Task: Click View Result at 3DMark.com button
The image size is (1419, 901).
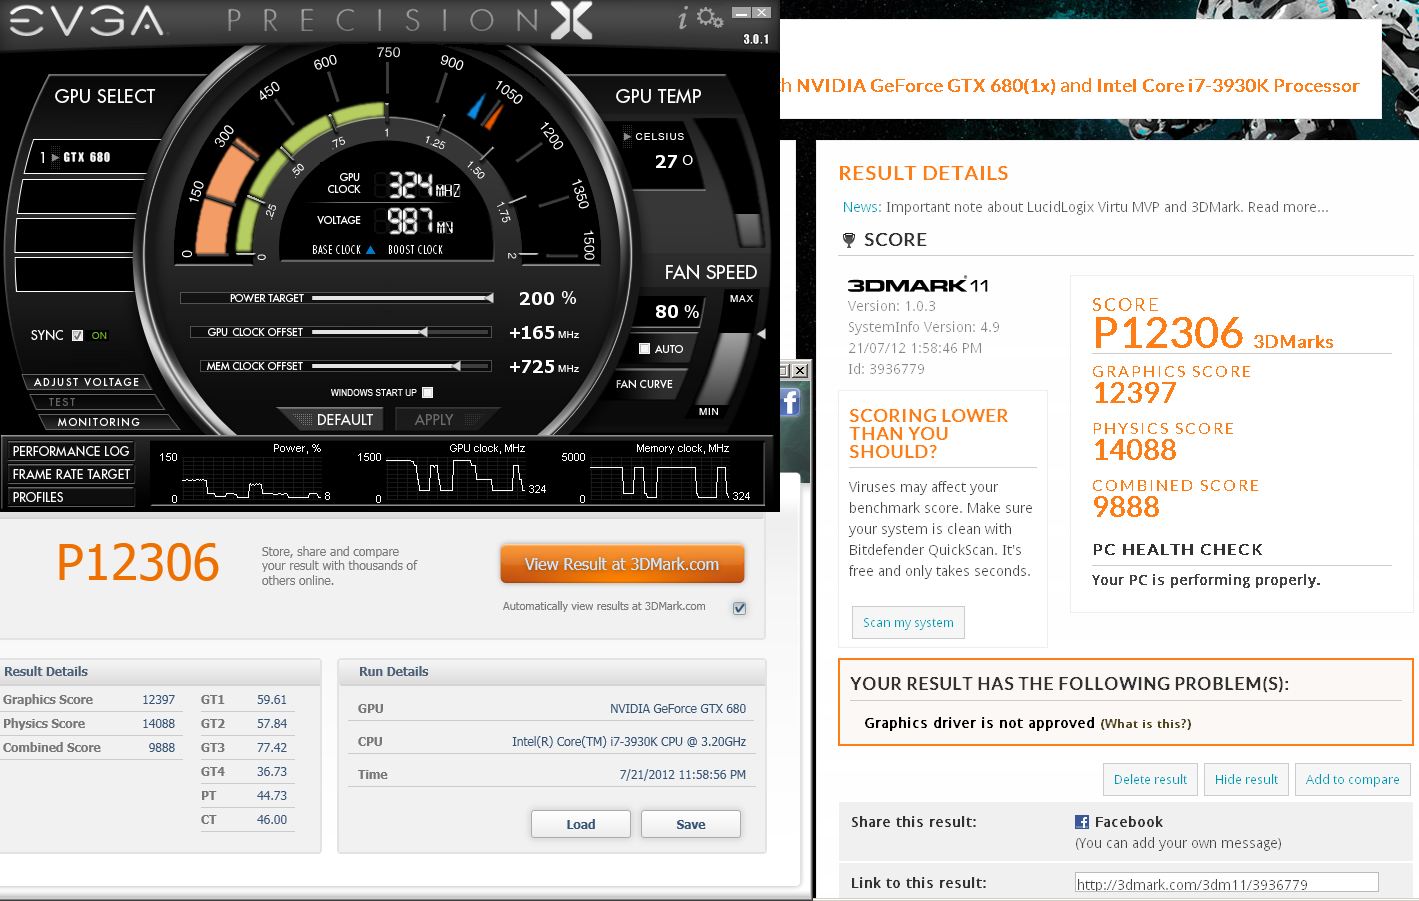Action: pos(622,564)
